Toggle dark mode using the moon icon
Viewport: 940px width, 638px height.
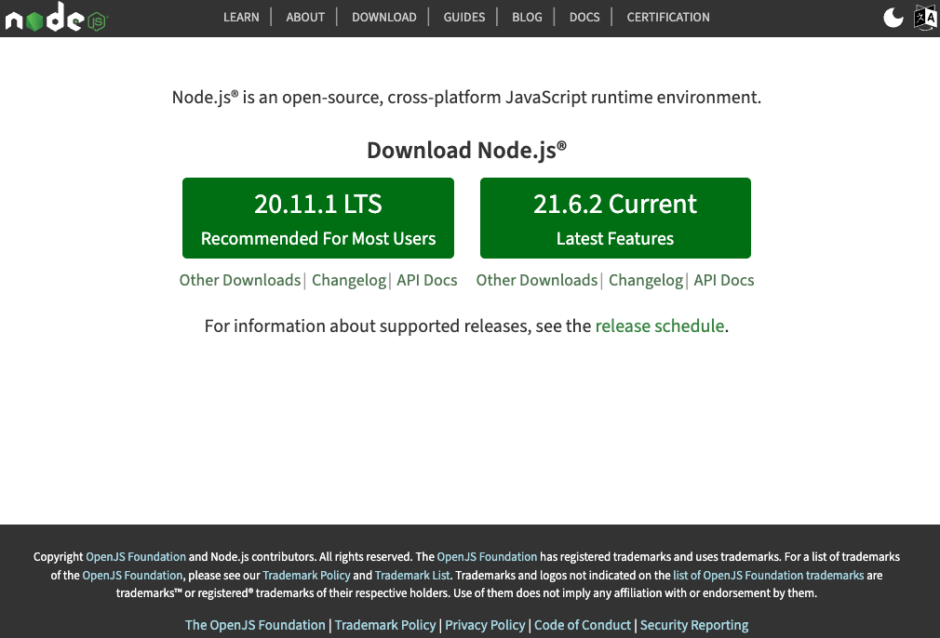892,17
